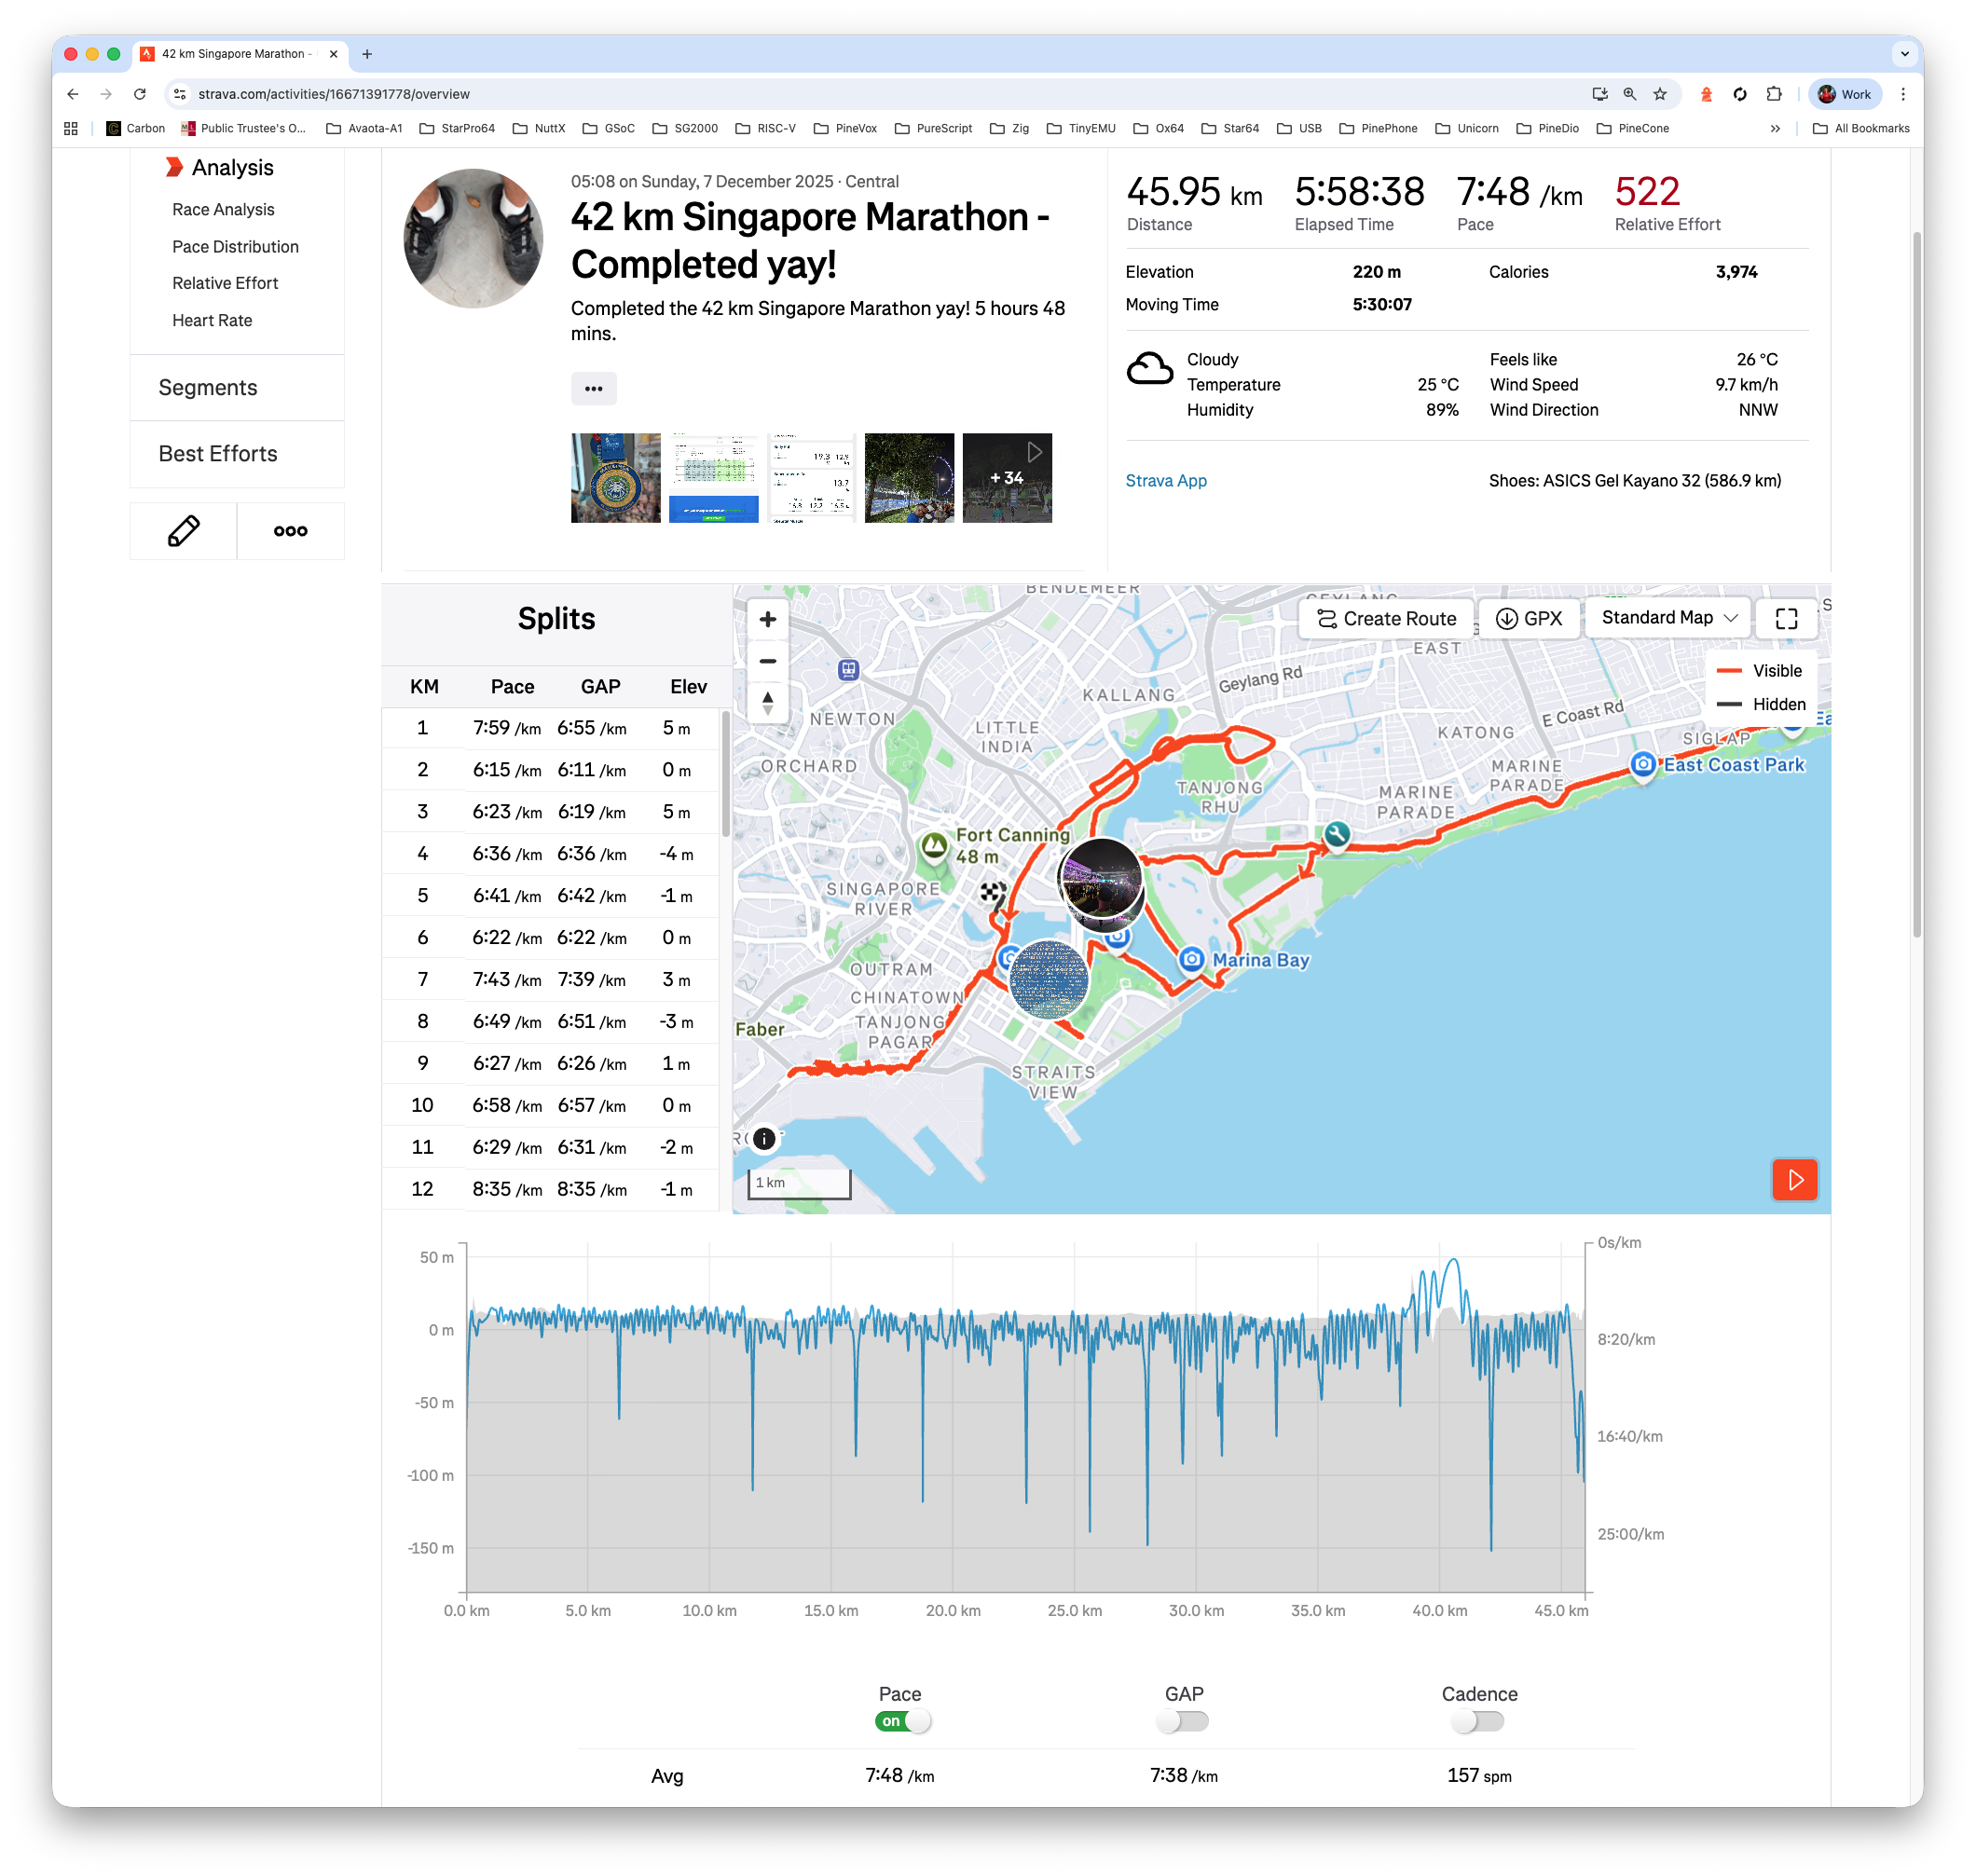Open the Strava App link

click(1166, 480)
